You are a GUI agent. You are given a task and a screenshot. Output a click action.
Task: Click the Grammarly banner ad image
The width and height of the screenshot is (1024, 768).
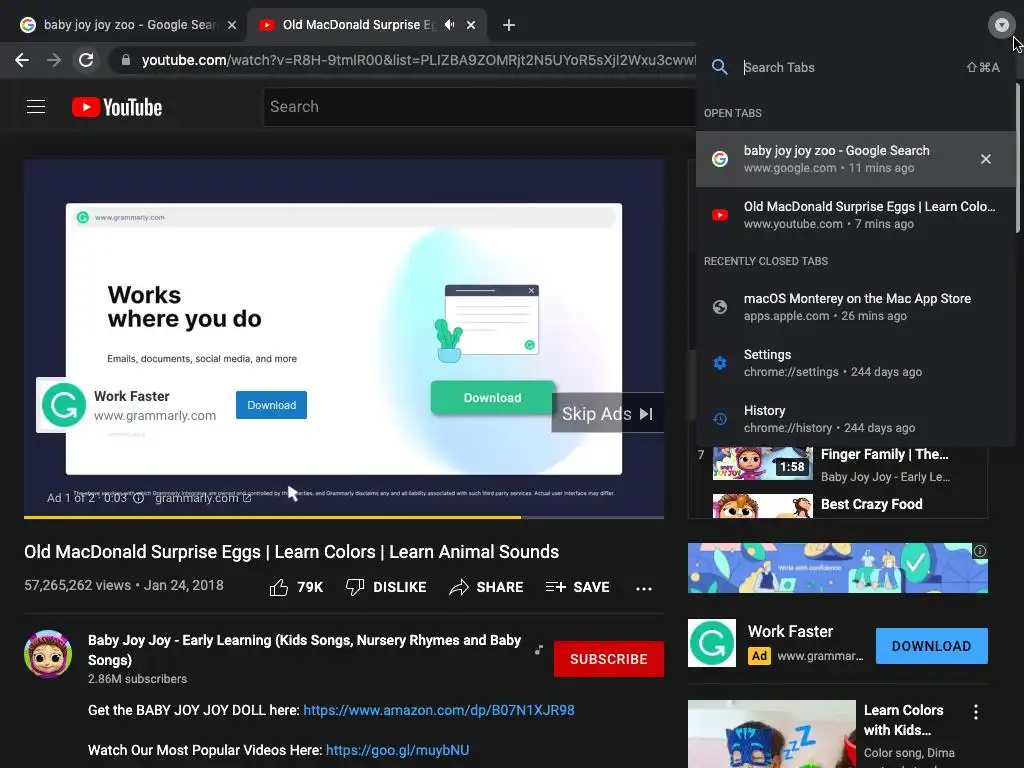click(837, 568)
